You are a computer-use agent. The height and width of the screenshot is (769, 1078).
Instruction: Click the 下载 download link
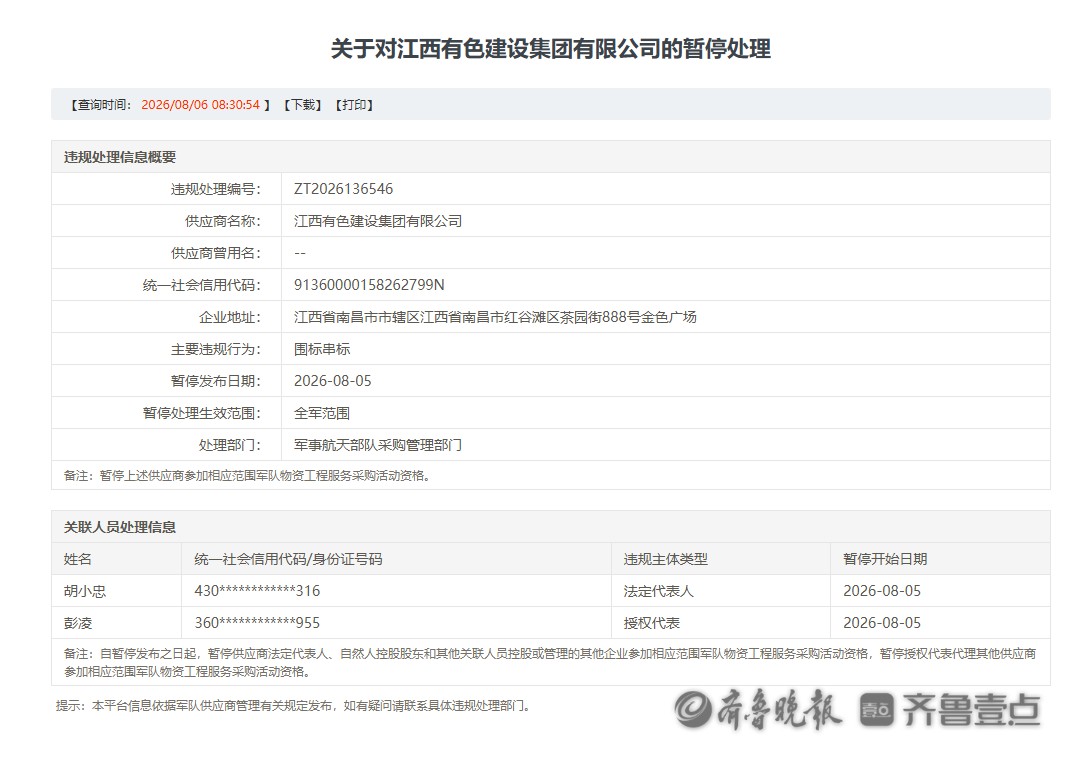303,105
